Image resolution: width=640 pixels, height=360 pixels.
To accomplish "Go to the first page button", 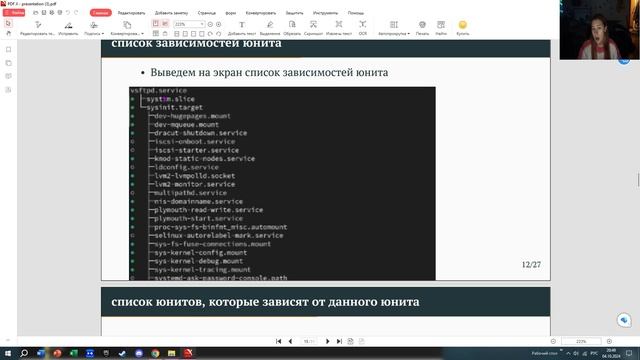I will [x=278, y=341].
